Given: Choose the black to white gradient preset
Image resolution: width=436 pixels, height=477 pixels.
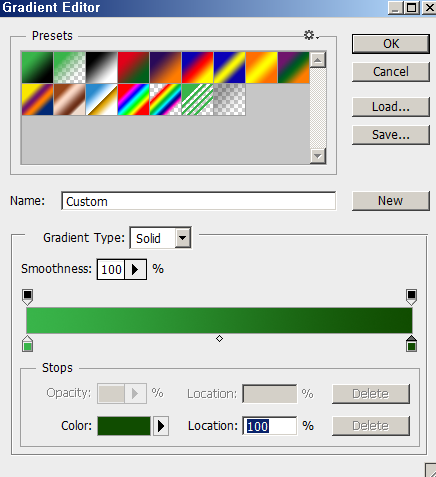Looking at the screenshot, I should pyautogui.click(x=101, y=67).
